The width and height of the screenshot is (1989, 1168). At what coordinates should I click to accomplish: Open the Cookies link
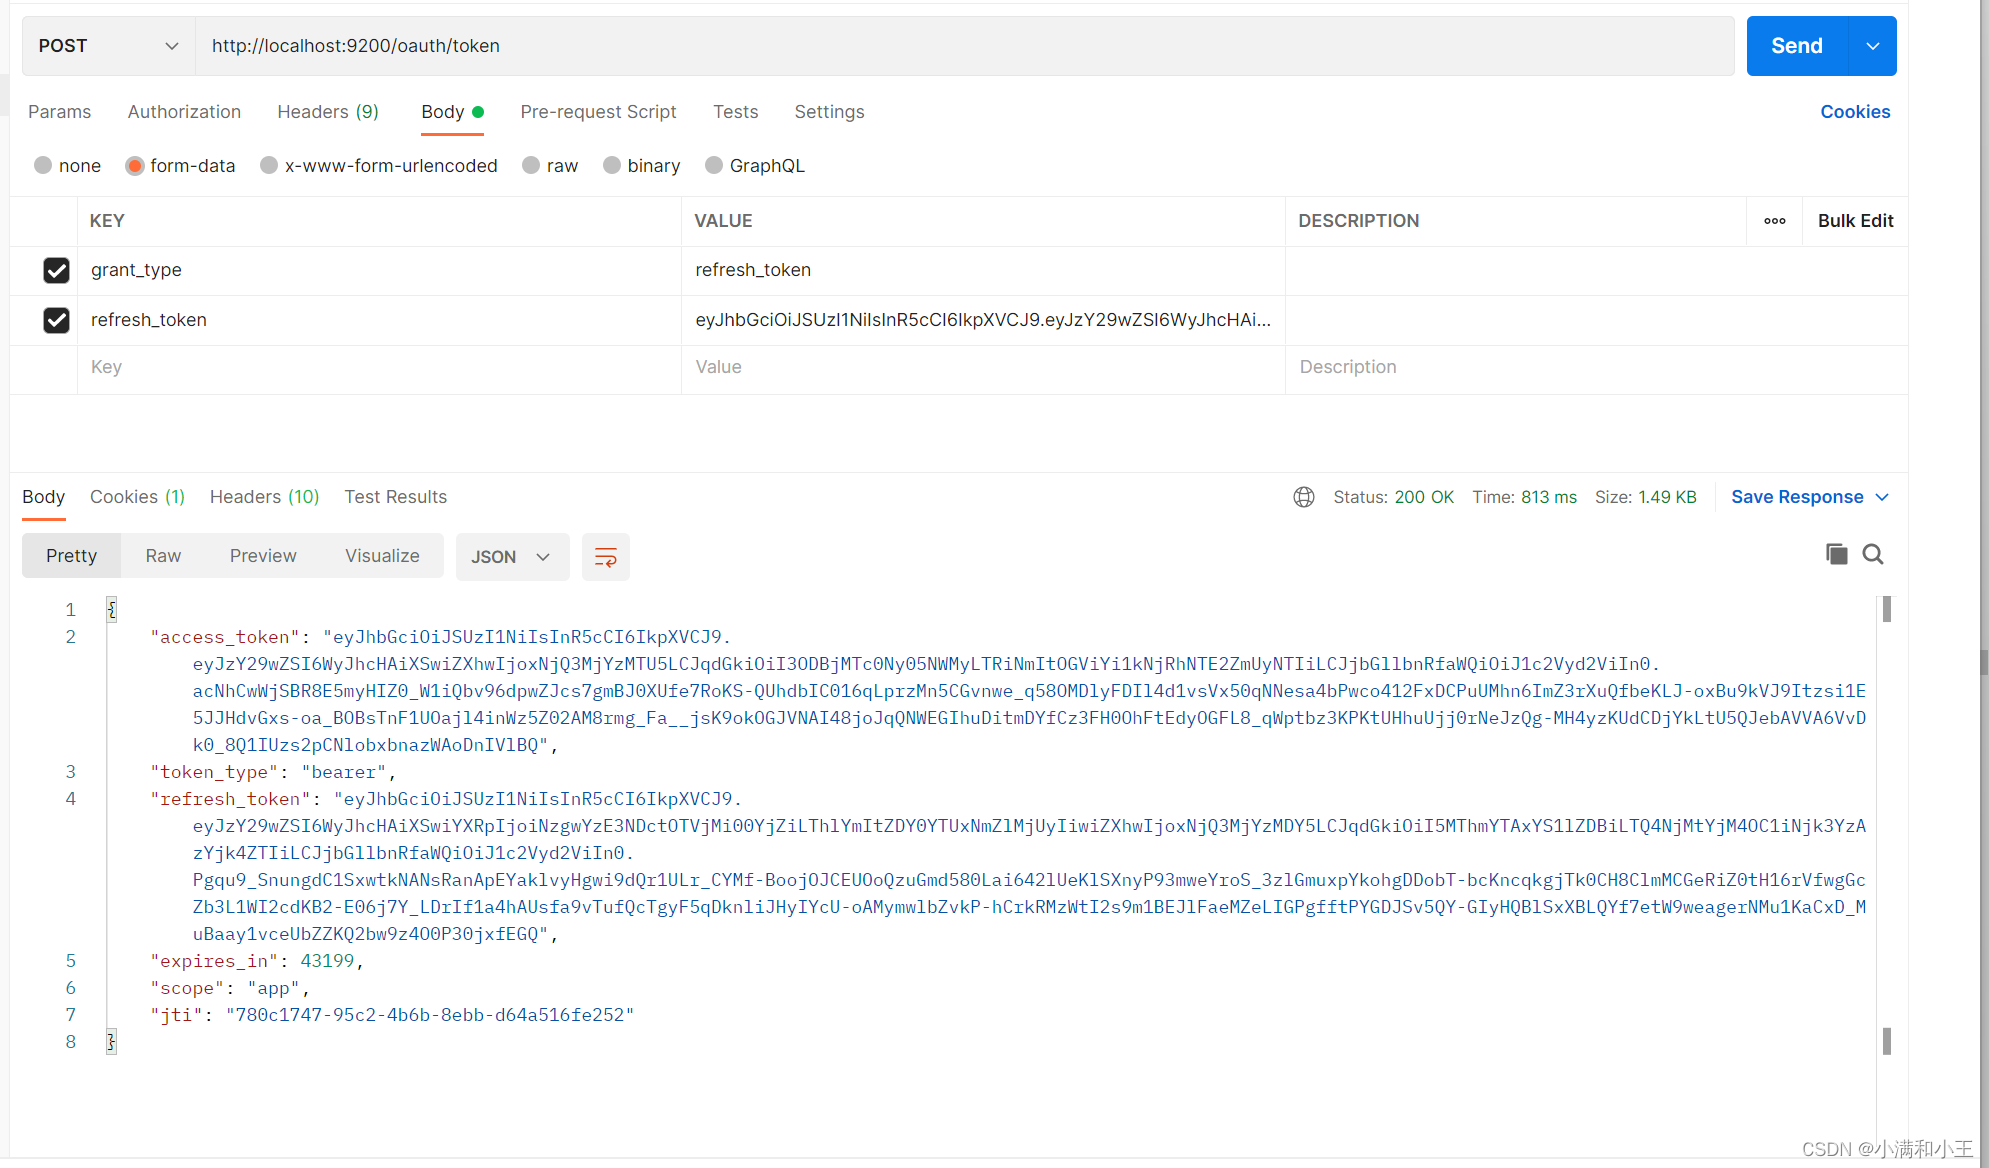click(1854, 112)
